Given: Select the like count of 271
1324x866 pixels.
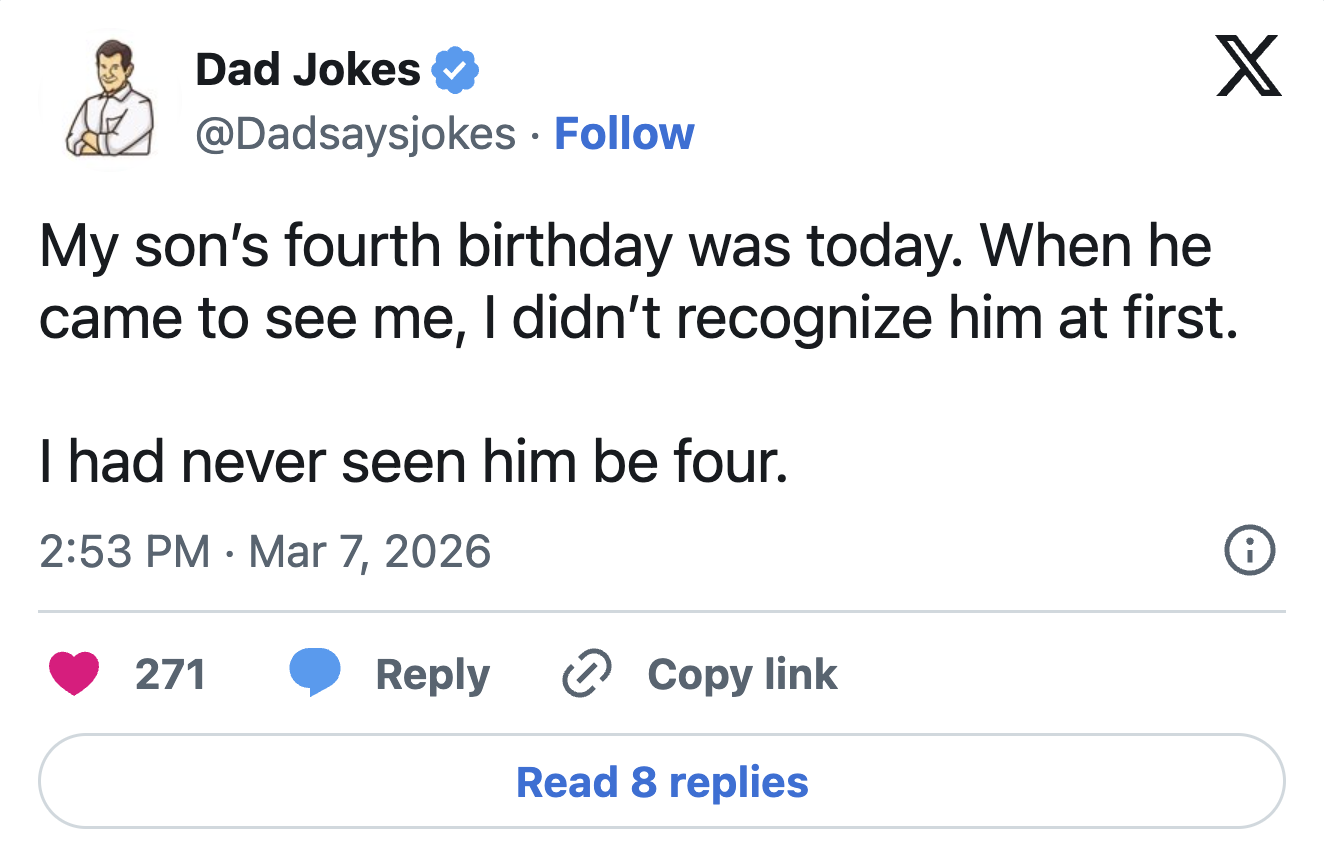Looking at the screenshot, I should pyautogui.click(x=171, y=673).
